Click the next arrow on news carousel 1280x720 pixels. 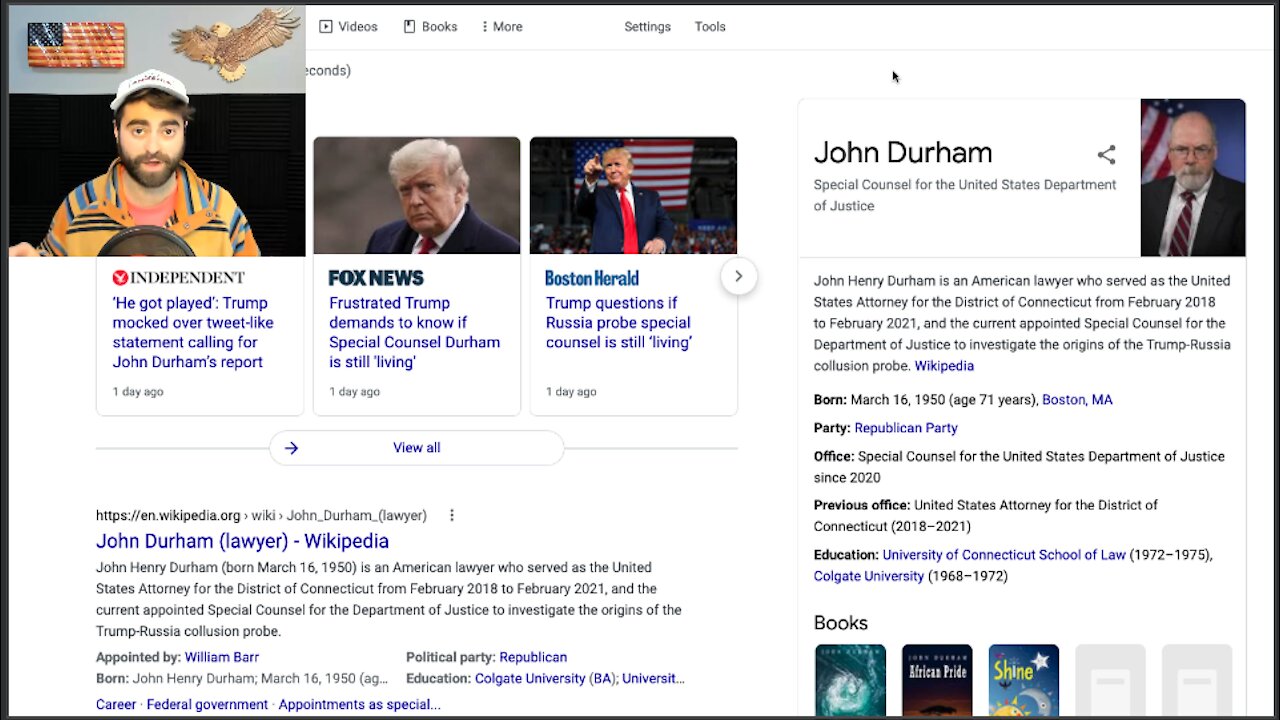pos(738,276)
